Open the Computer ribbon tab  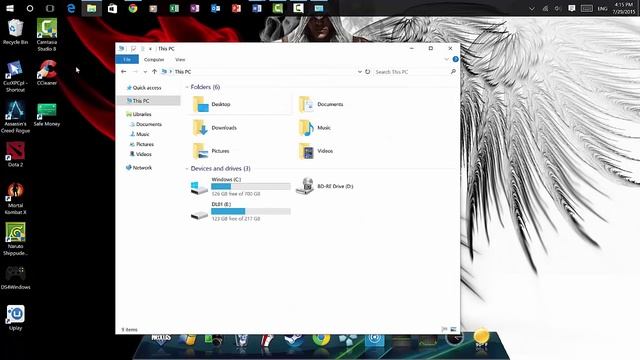coord(154,60)
